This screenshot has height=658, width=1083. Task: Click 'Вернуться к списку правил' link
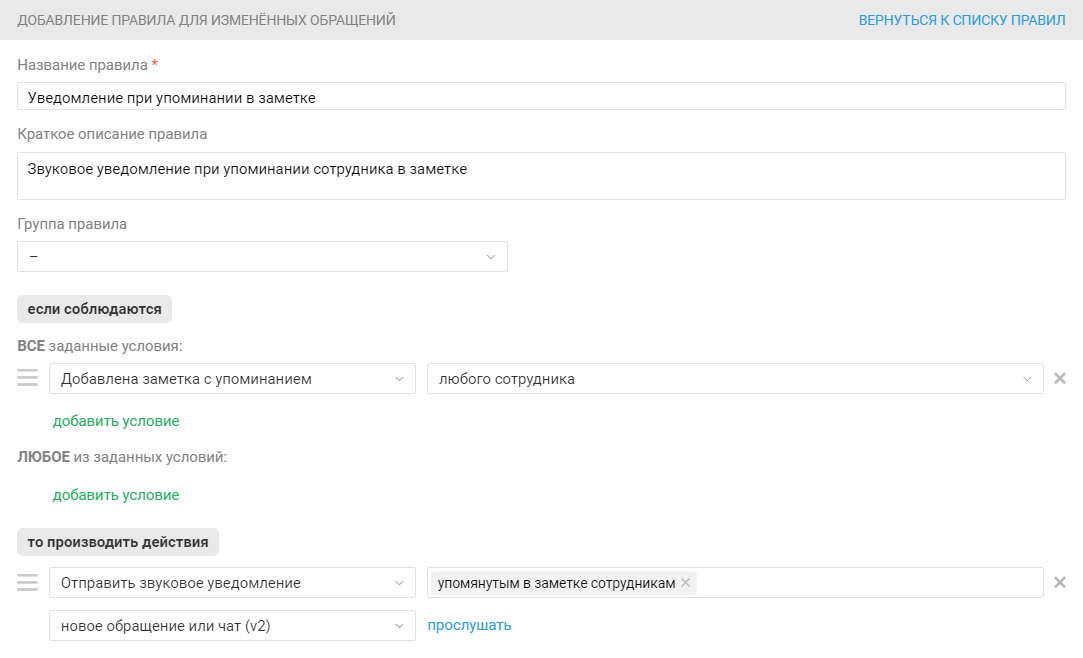(x=962, y=20)
